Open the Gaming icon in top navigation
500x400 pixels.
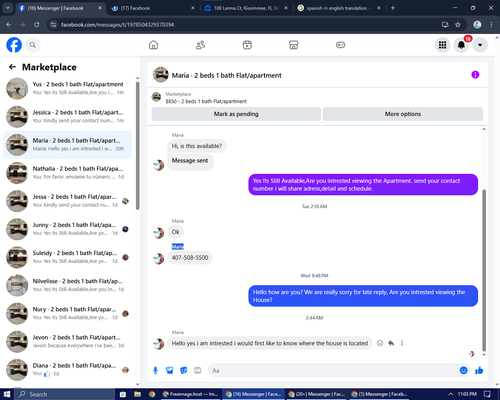click(340, 45)
